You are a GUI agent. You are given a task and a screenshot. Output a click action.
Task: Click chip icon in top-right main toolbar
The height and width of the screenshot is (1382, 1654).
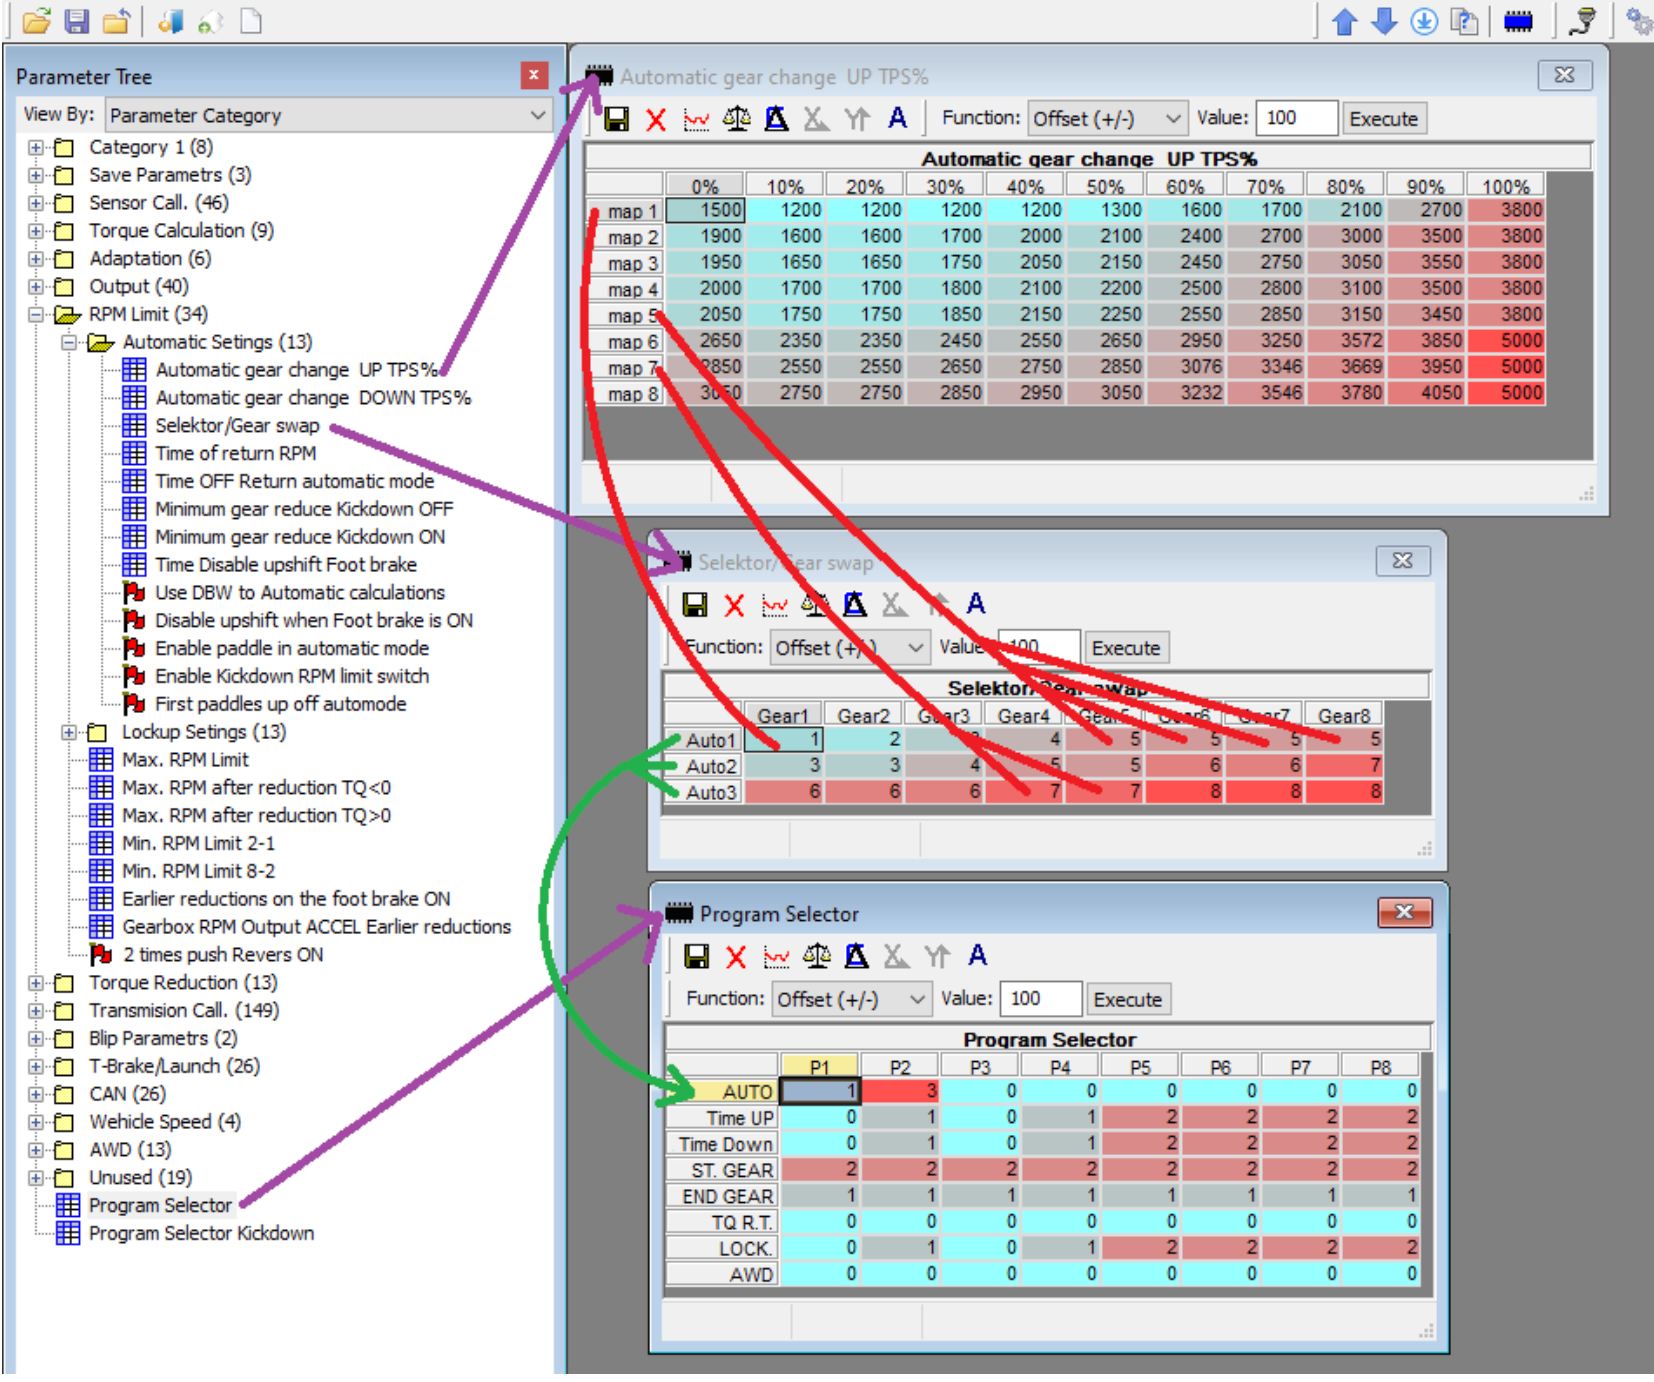[x=1518, y=21]
